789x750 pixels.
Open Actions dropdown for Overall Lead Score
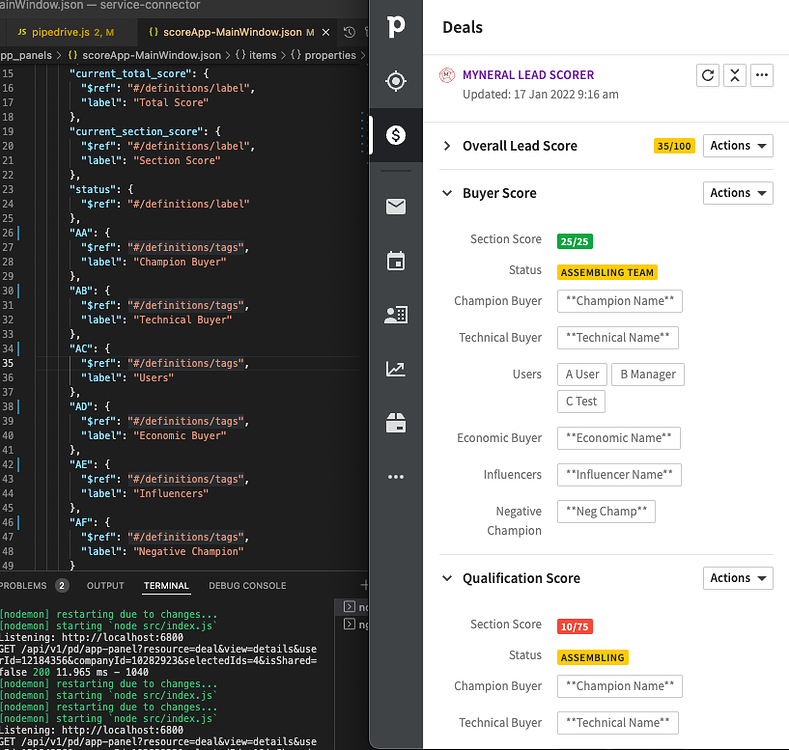click(738, 146)
